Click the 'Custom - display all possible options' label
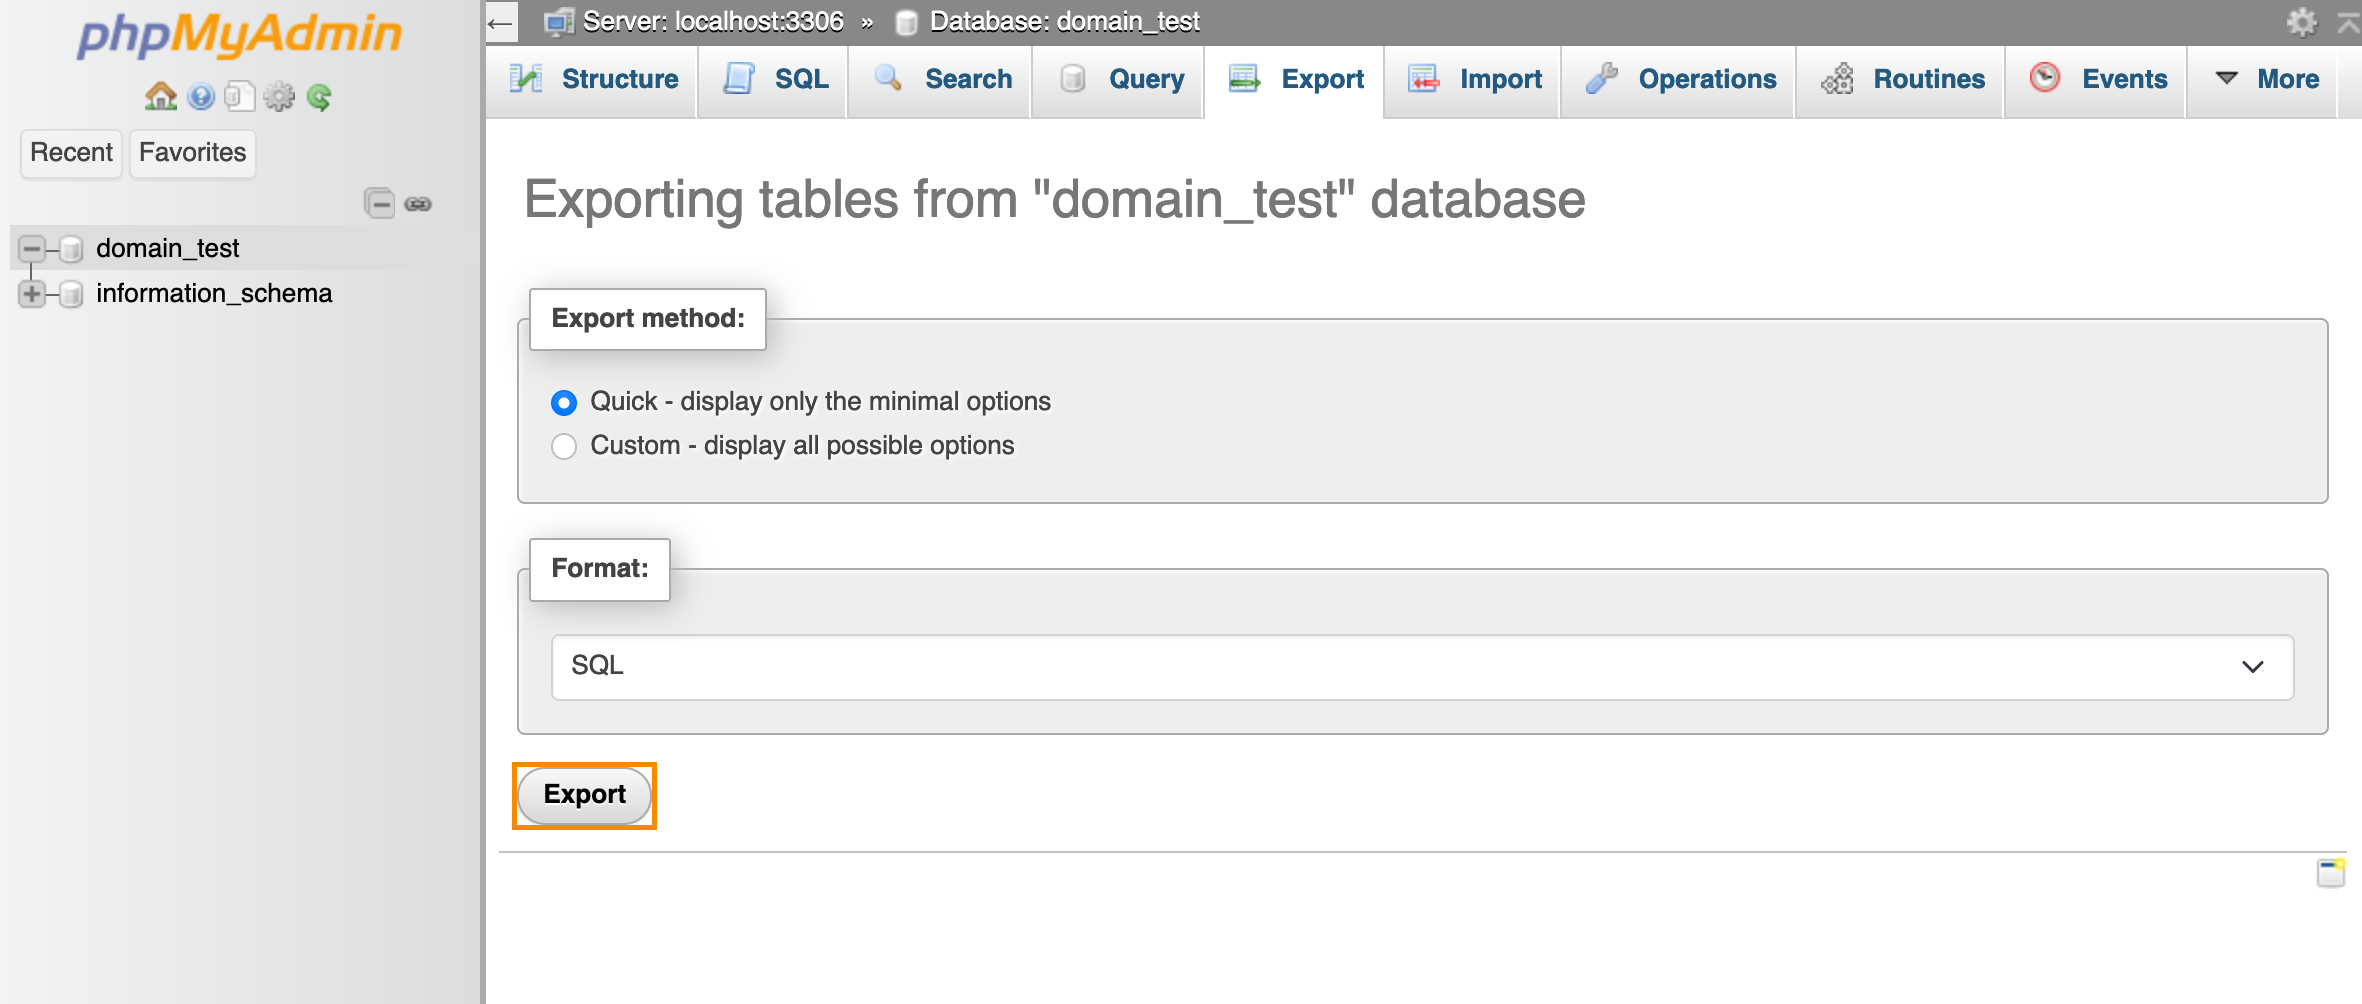This screenshot has height=1004, width=2362. 802,446
